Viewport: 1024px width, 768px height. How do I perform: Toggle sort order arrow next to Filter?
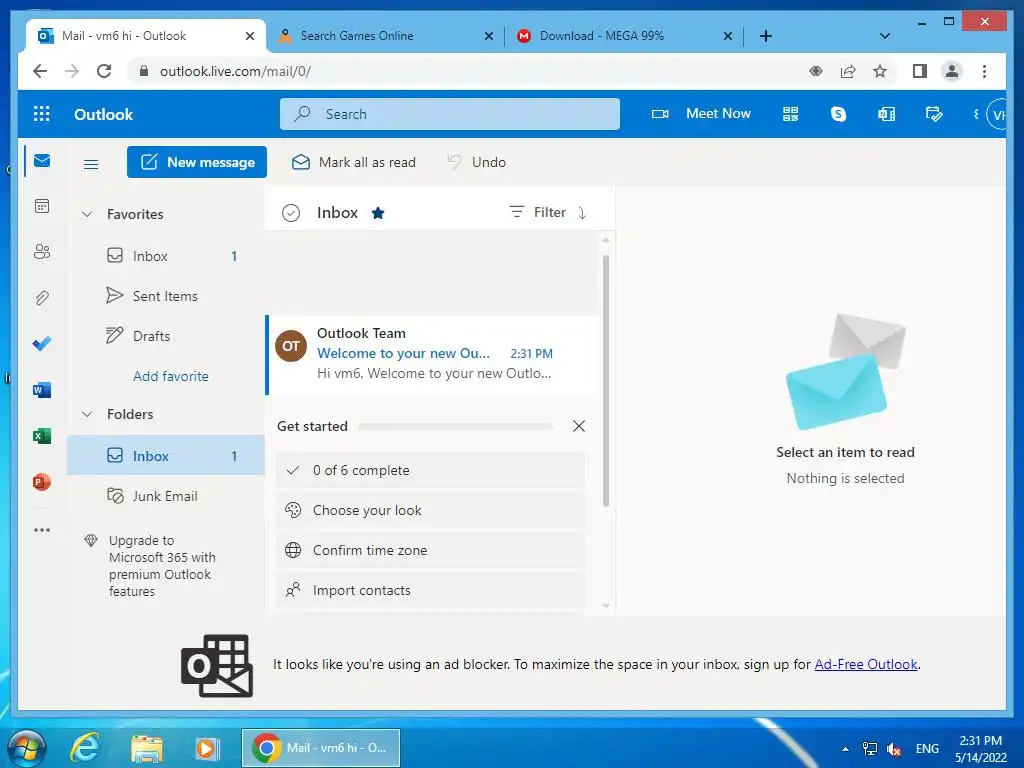point(582,213)
